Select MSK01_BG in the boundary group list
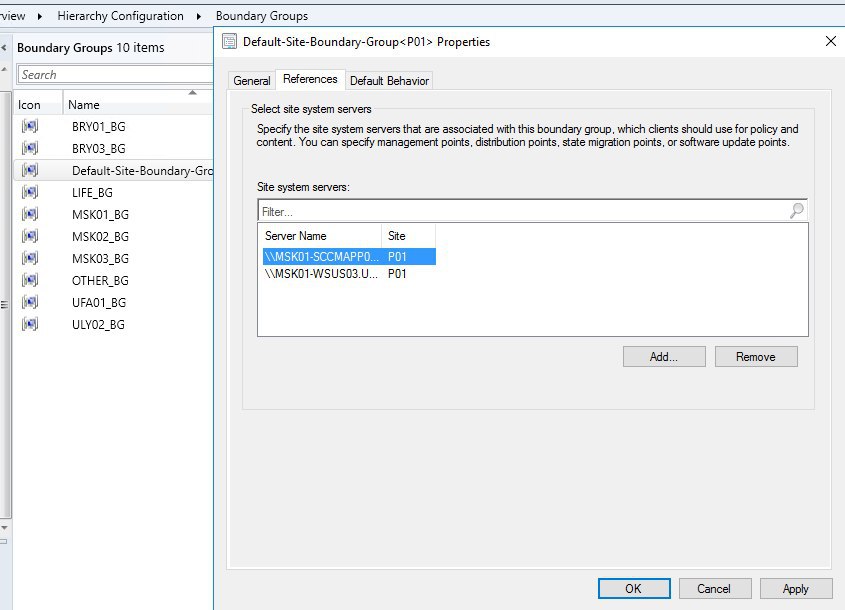 click(100, 215)
